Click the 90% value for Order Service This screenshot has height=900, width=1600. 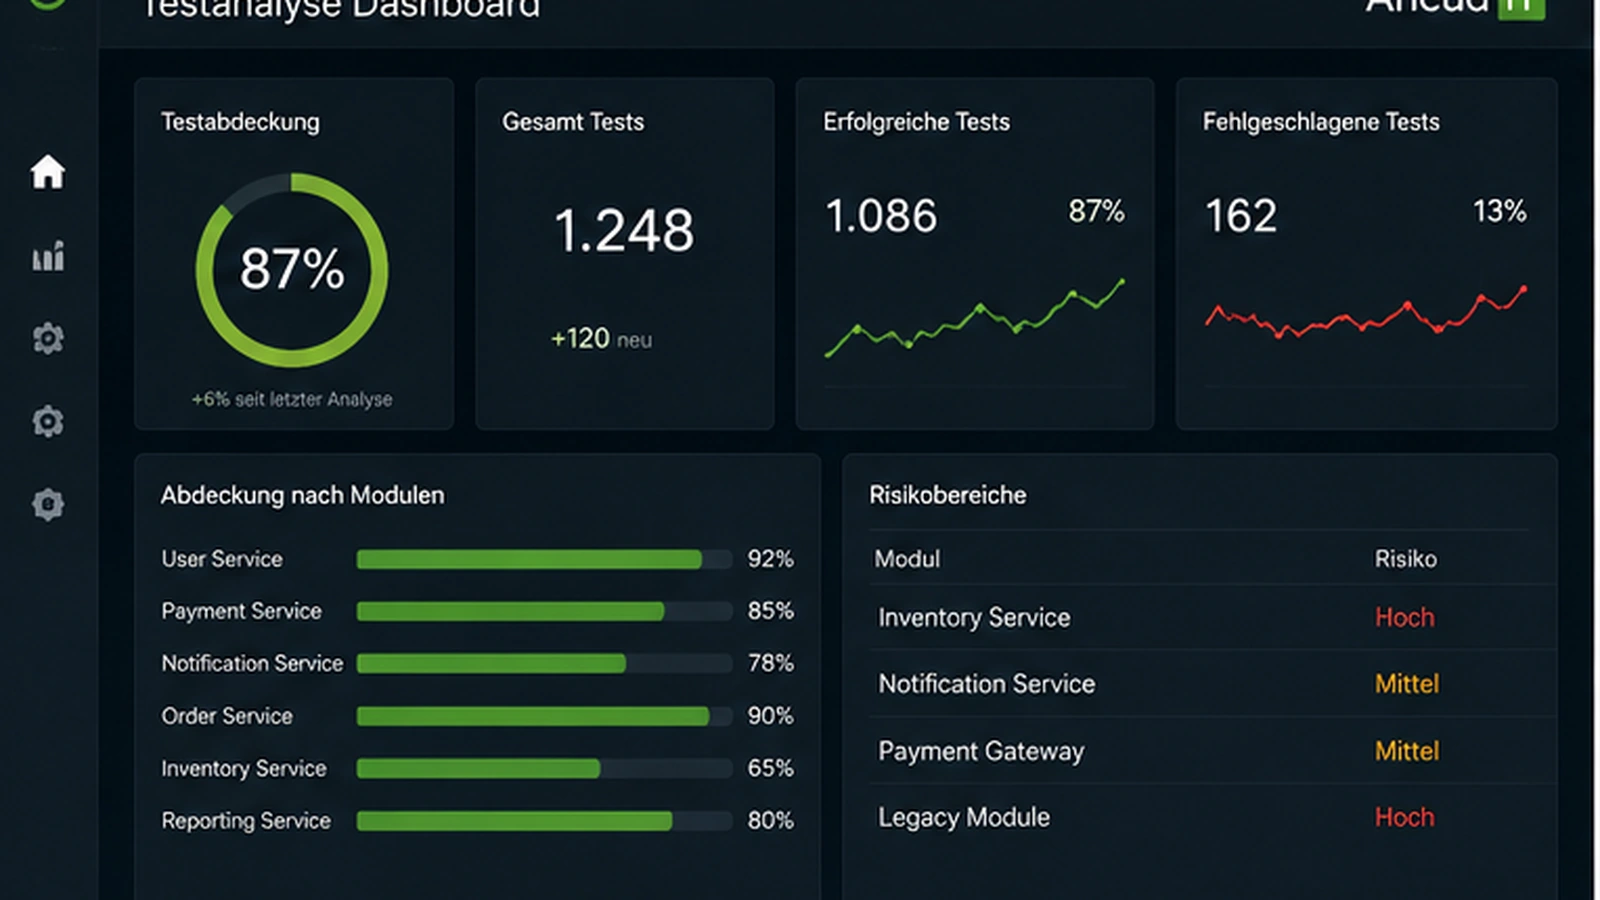point(770,716)
